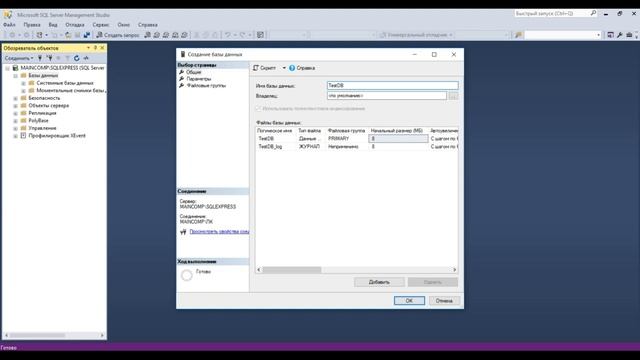The height and width of the screenshot is (360, 640).
Task: Expand the Репликация tree node
Action: (16, 113)
